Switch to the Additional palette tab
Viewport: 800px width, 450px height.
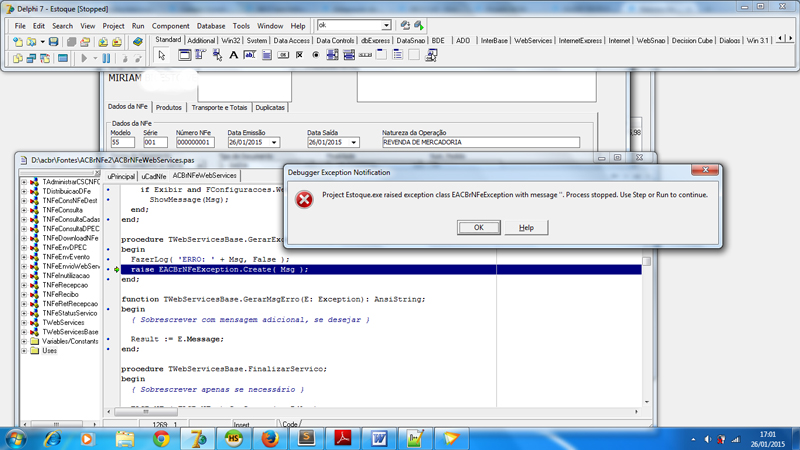201,40
